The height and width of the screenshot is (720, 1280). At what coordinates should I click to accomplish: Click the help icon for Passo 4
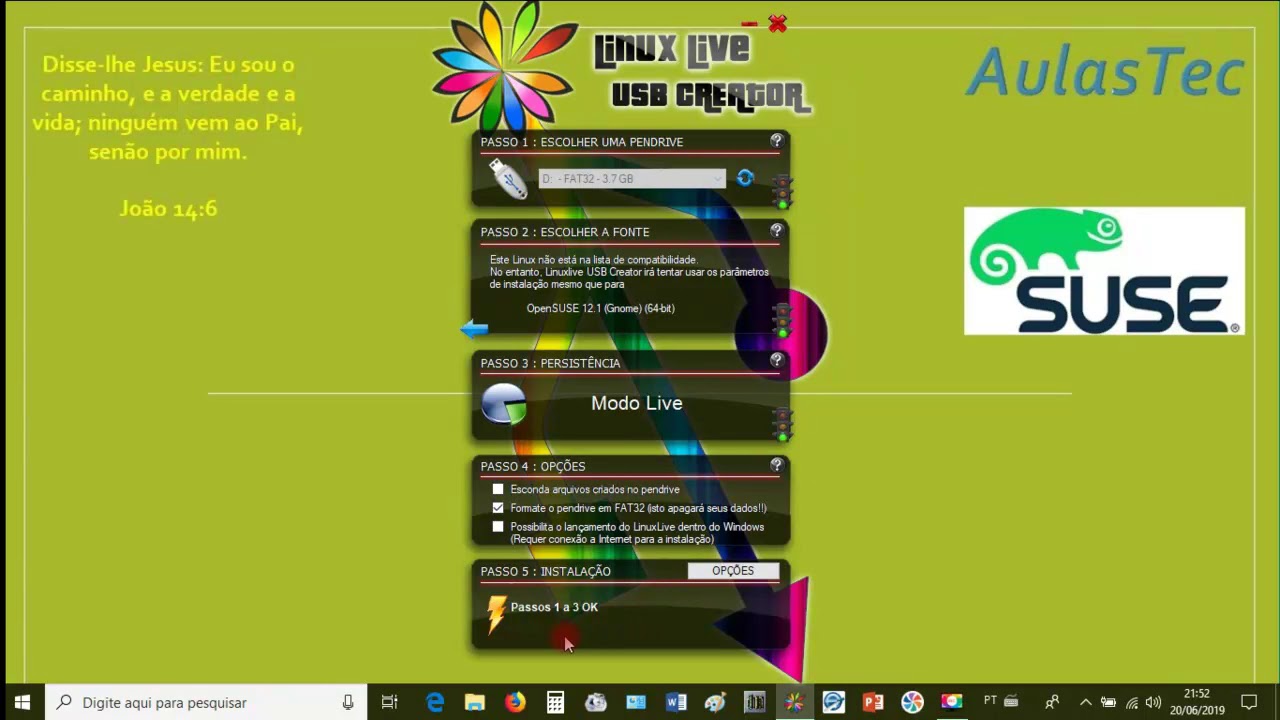[x=776, y=465]
